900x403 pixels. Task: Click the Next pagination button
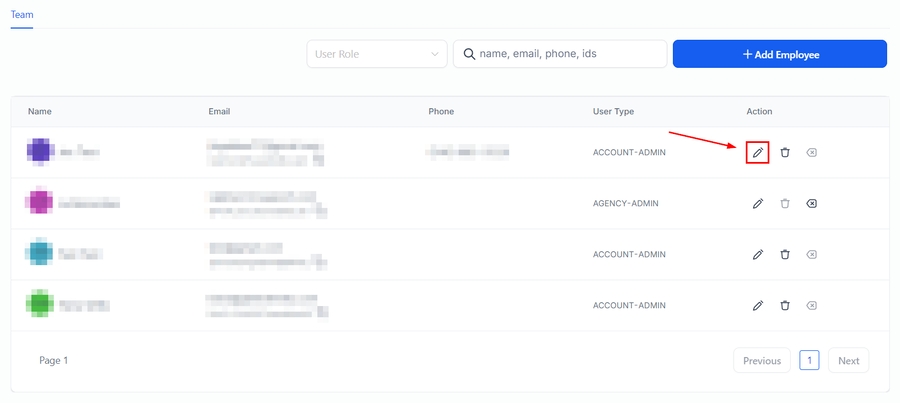tap(848, 361)
